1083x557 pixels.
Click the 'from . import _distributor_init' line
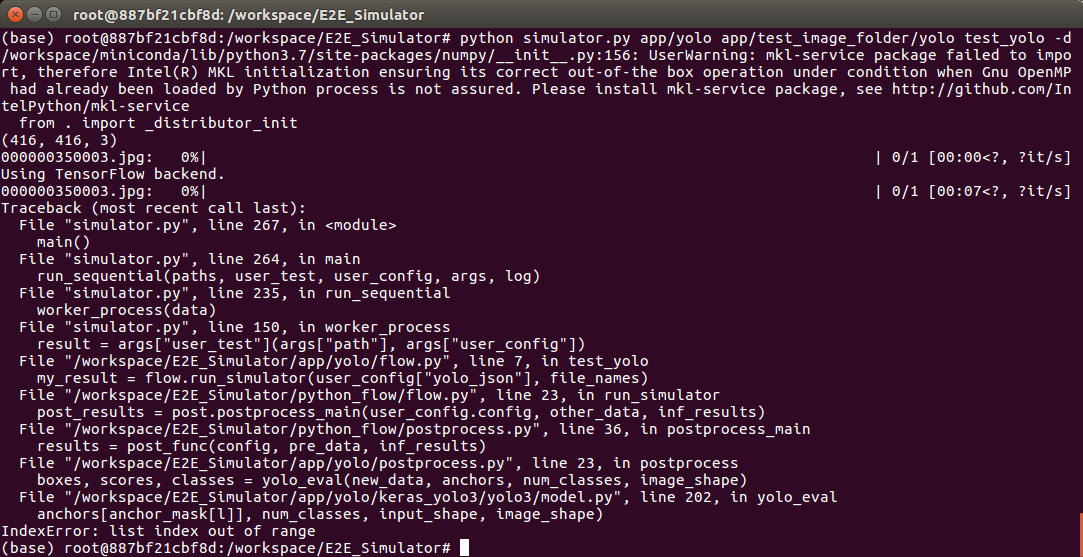click(x=158, y=123)
